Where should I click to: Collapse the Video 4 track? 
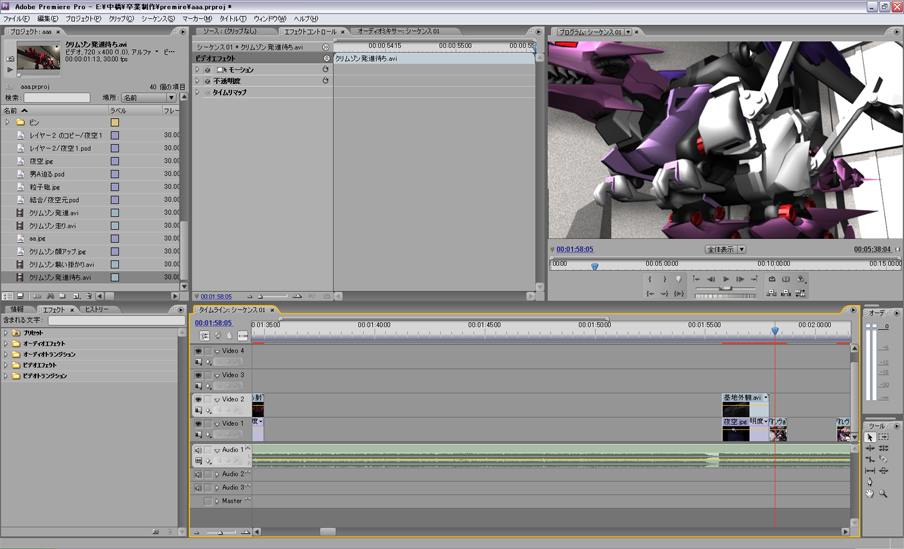click(217, 351)
